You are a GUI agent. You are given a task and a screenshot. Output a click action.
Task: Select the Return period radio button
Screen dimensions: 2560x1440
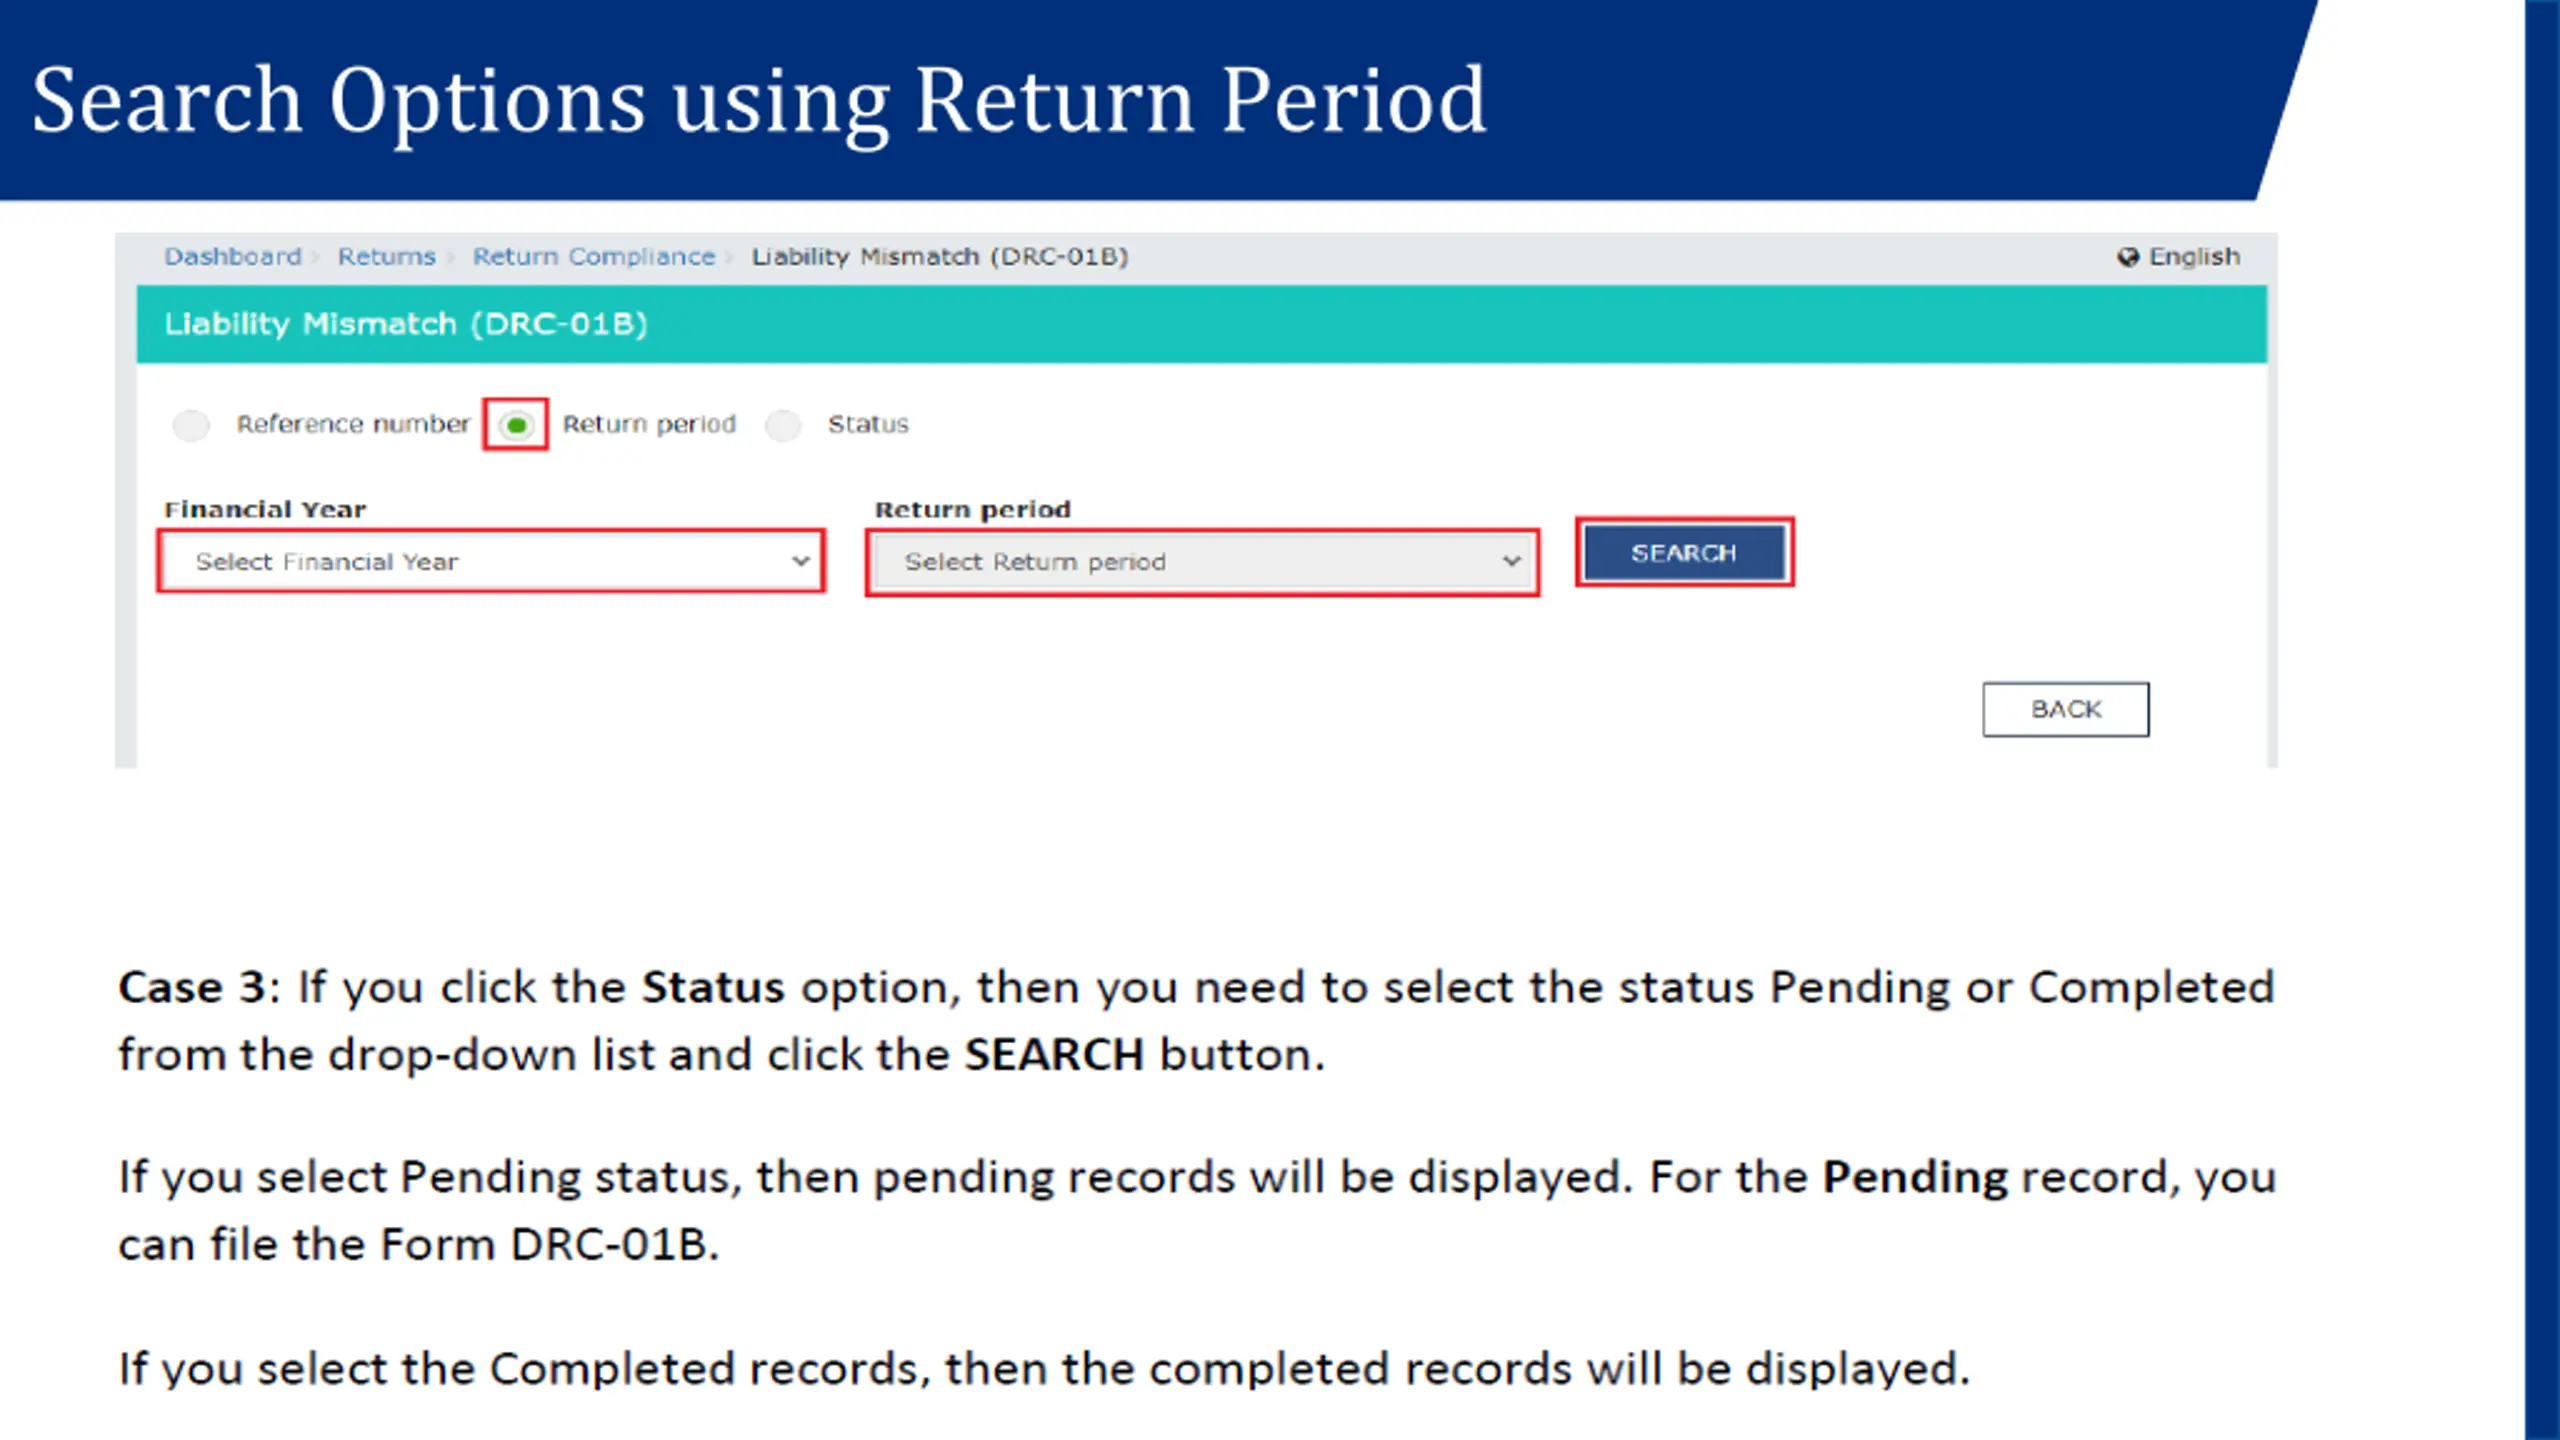[x=516, y=425]
